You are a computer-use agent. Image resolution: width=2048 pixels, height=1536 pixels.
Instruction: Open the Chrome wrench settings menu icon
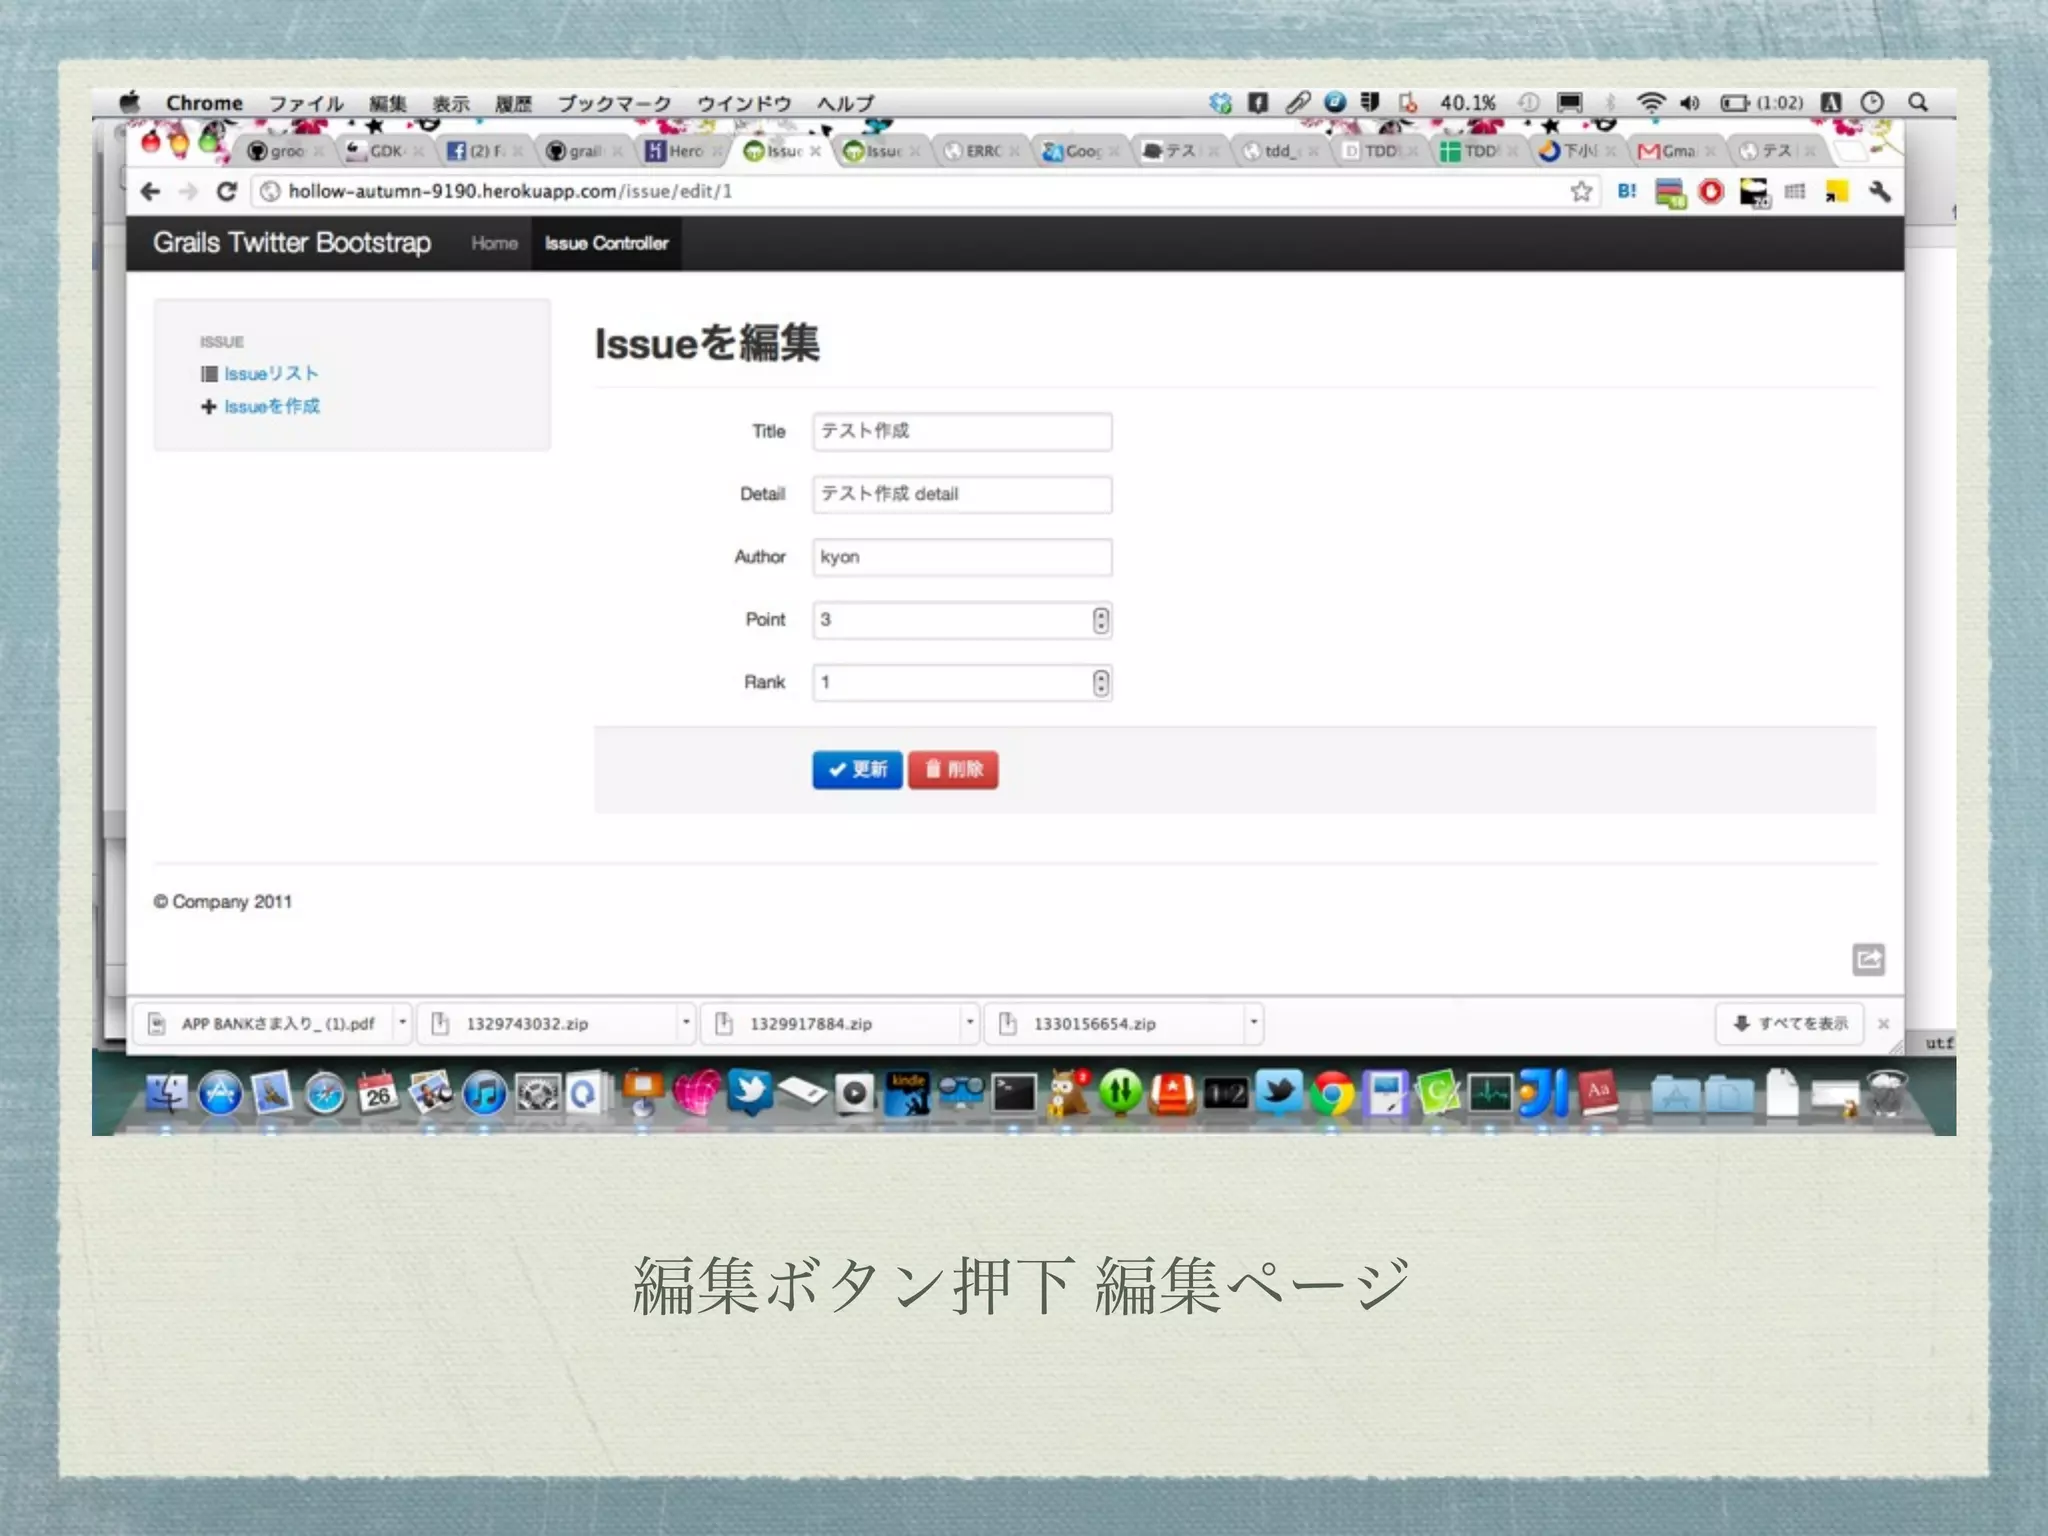[x=1880, y=191]
